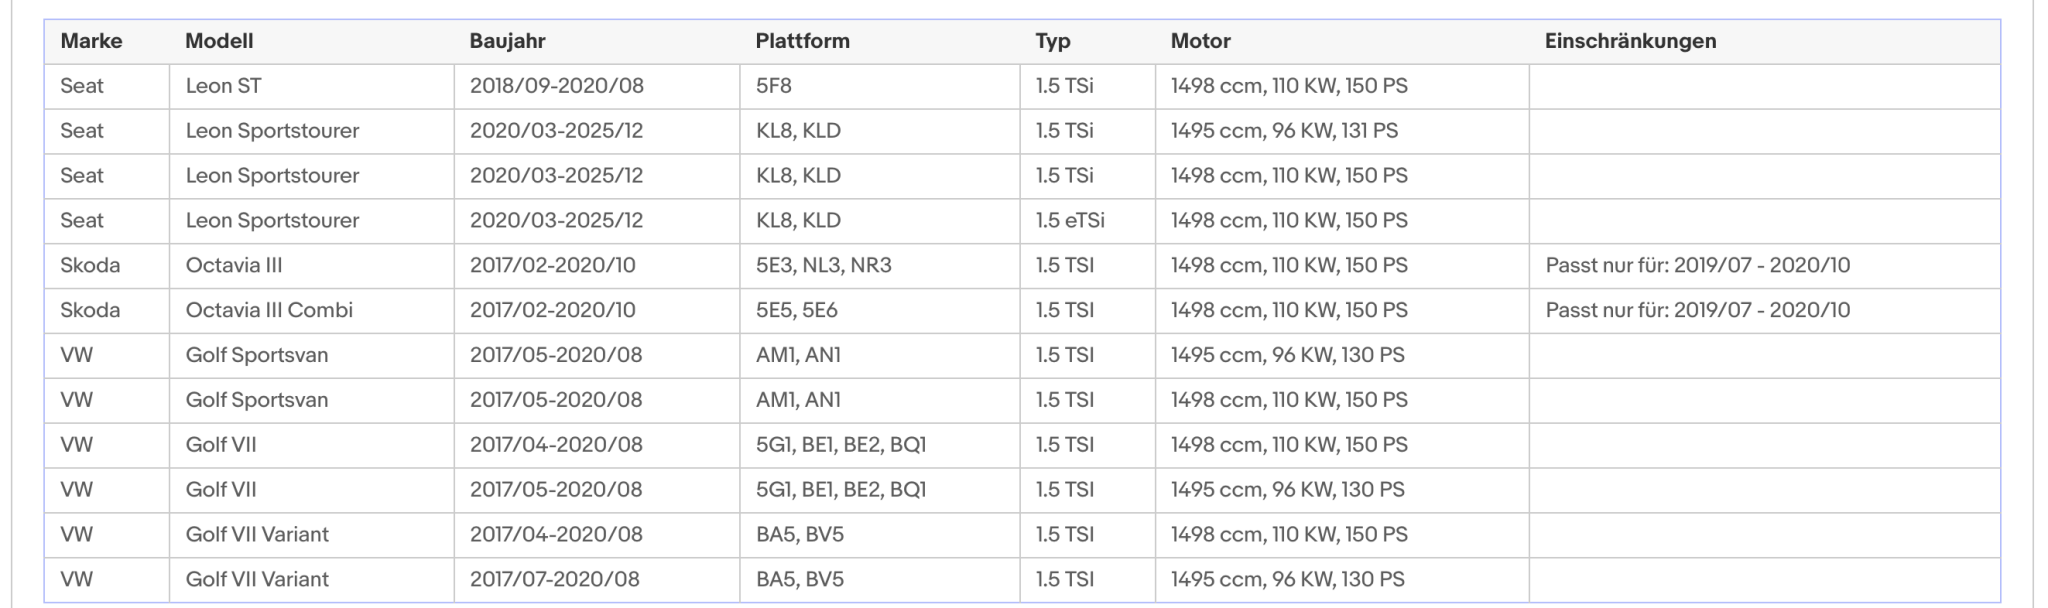Click 2017/02-2020/10 in the Octavia III Combi row
The image size is (2048, 608).
click(597, 310)
